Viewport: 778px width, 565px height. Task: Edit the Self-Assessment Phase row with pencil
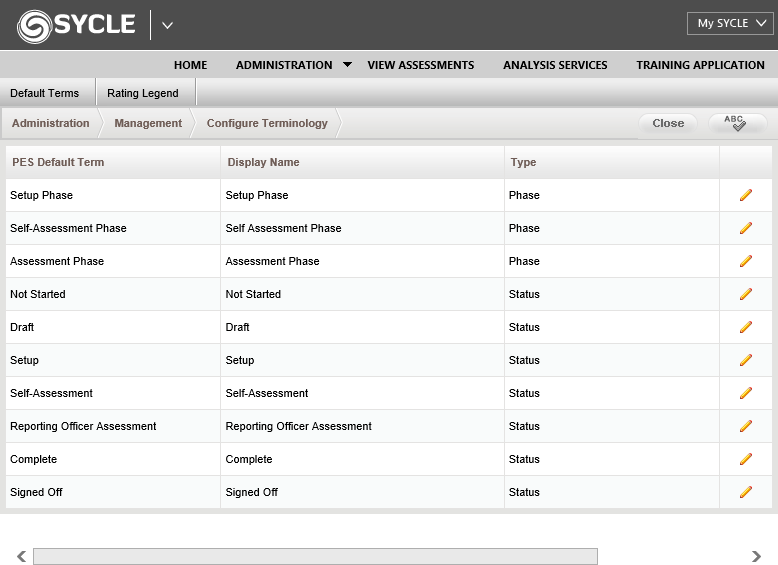click(746, 228)
